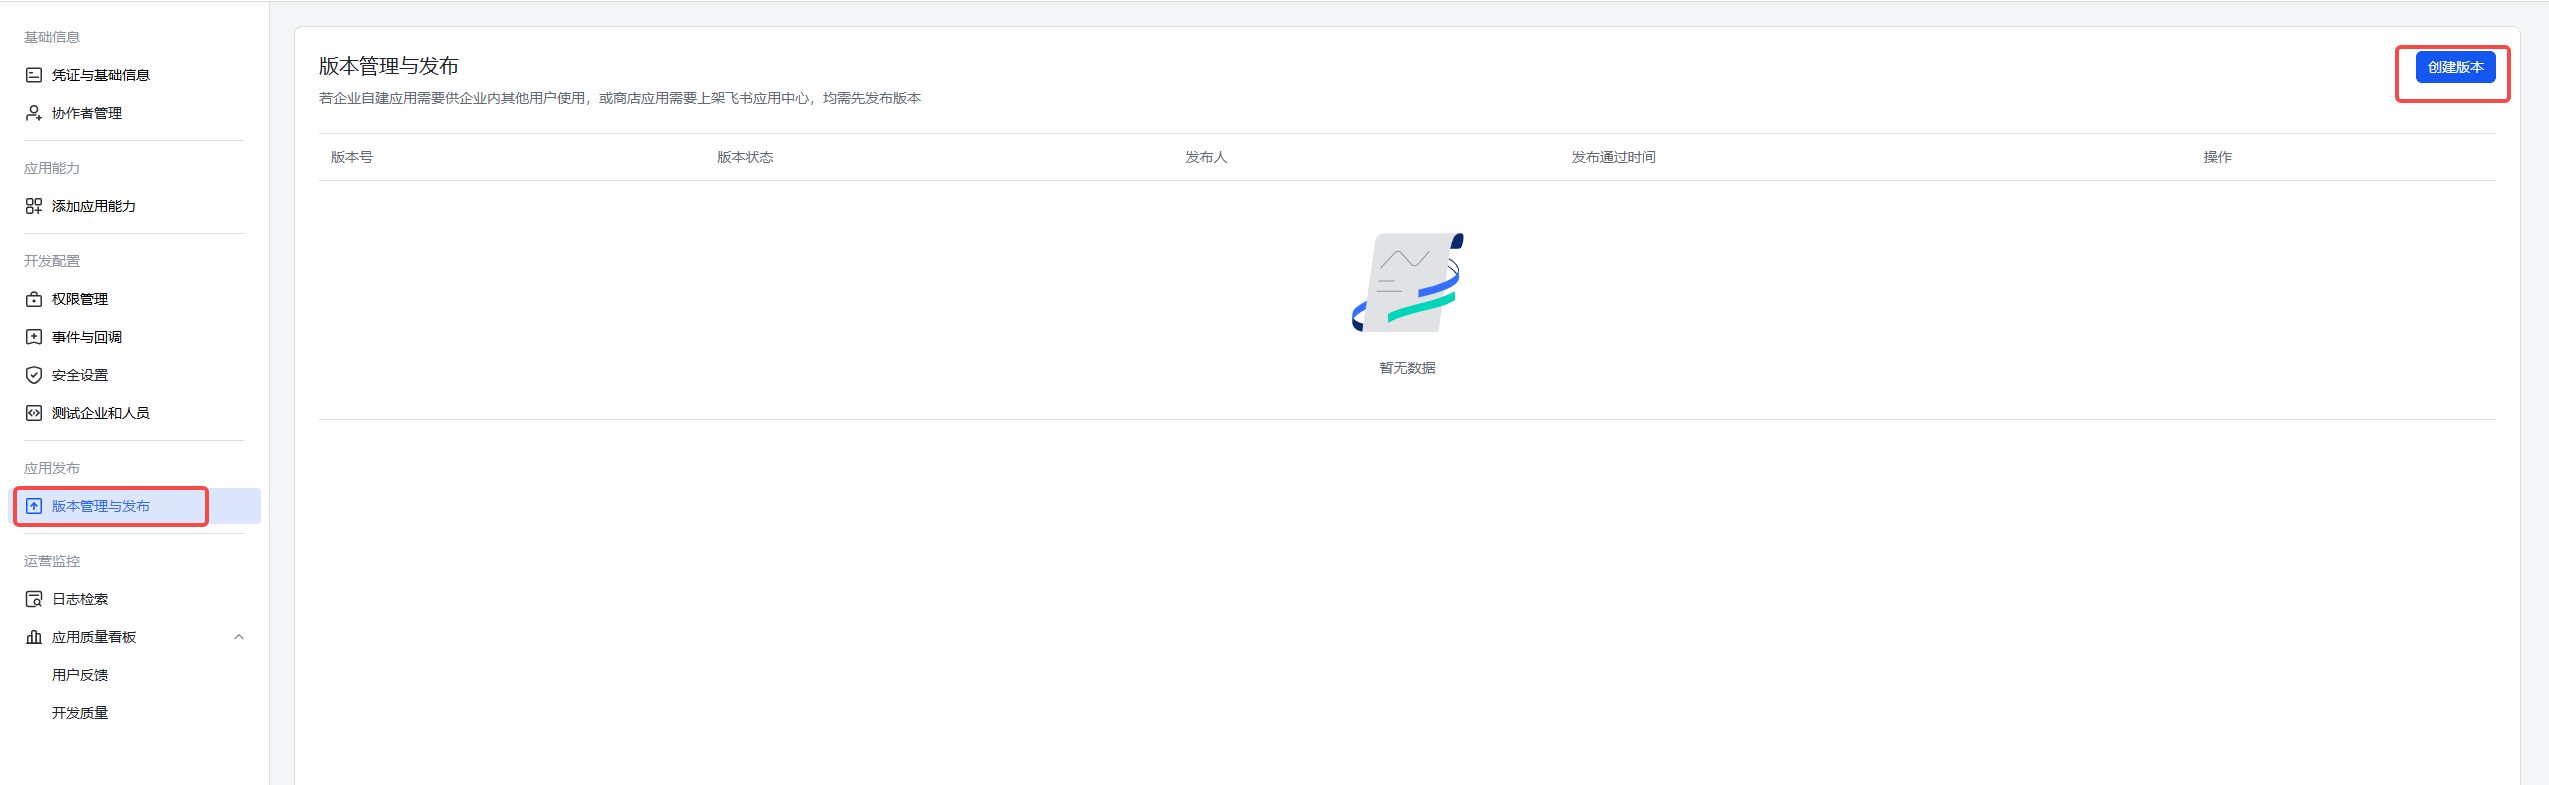2549x785 pixels.
Task: Click the 应用质量看板 chart icon
Action: pos(34,637)
